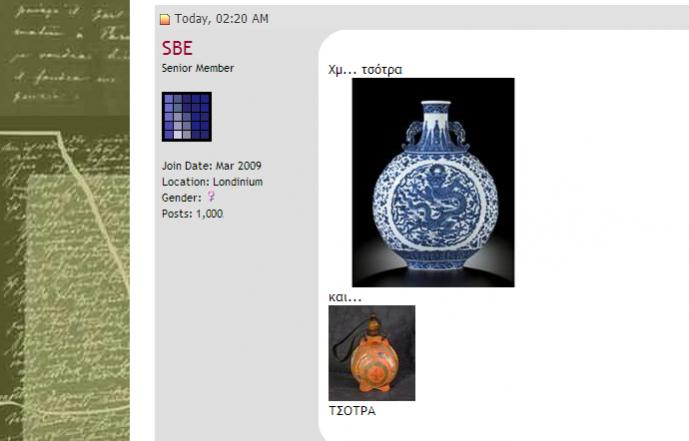
Task: Click the Gender label text
Action: (x=181, y=198)
